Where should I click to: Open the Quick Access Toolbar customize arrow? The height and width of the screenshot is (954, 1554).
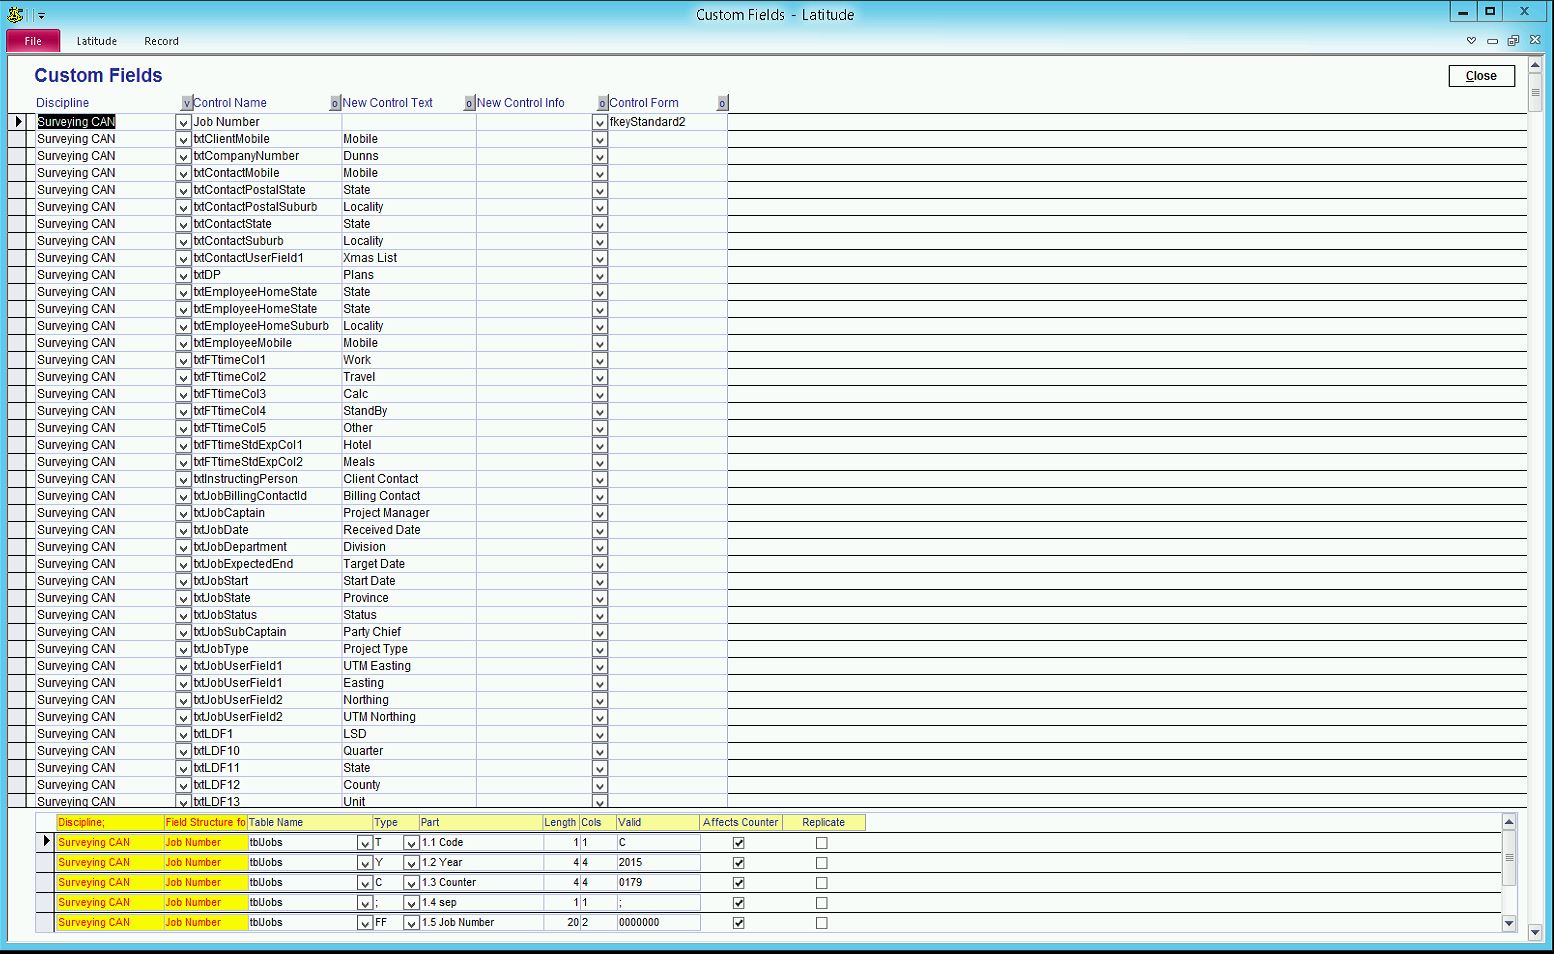pos(41,16)
